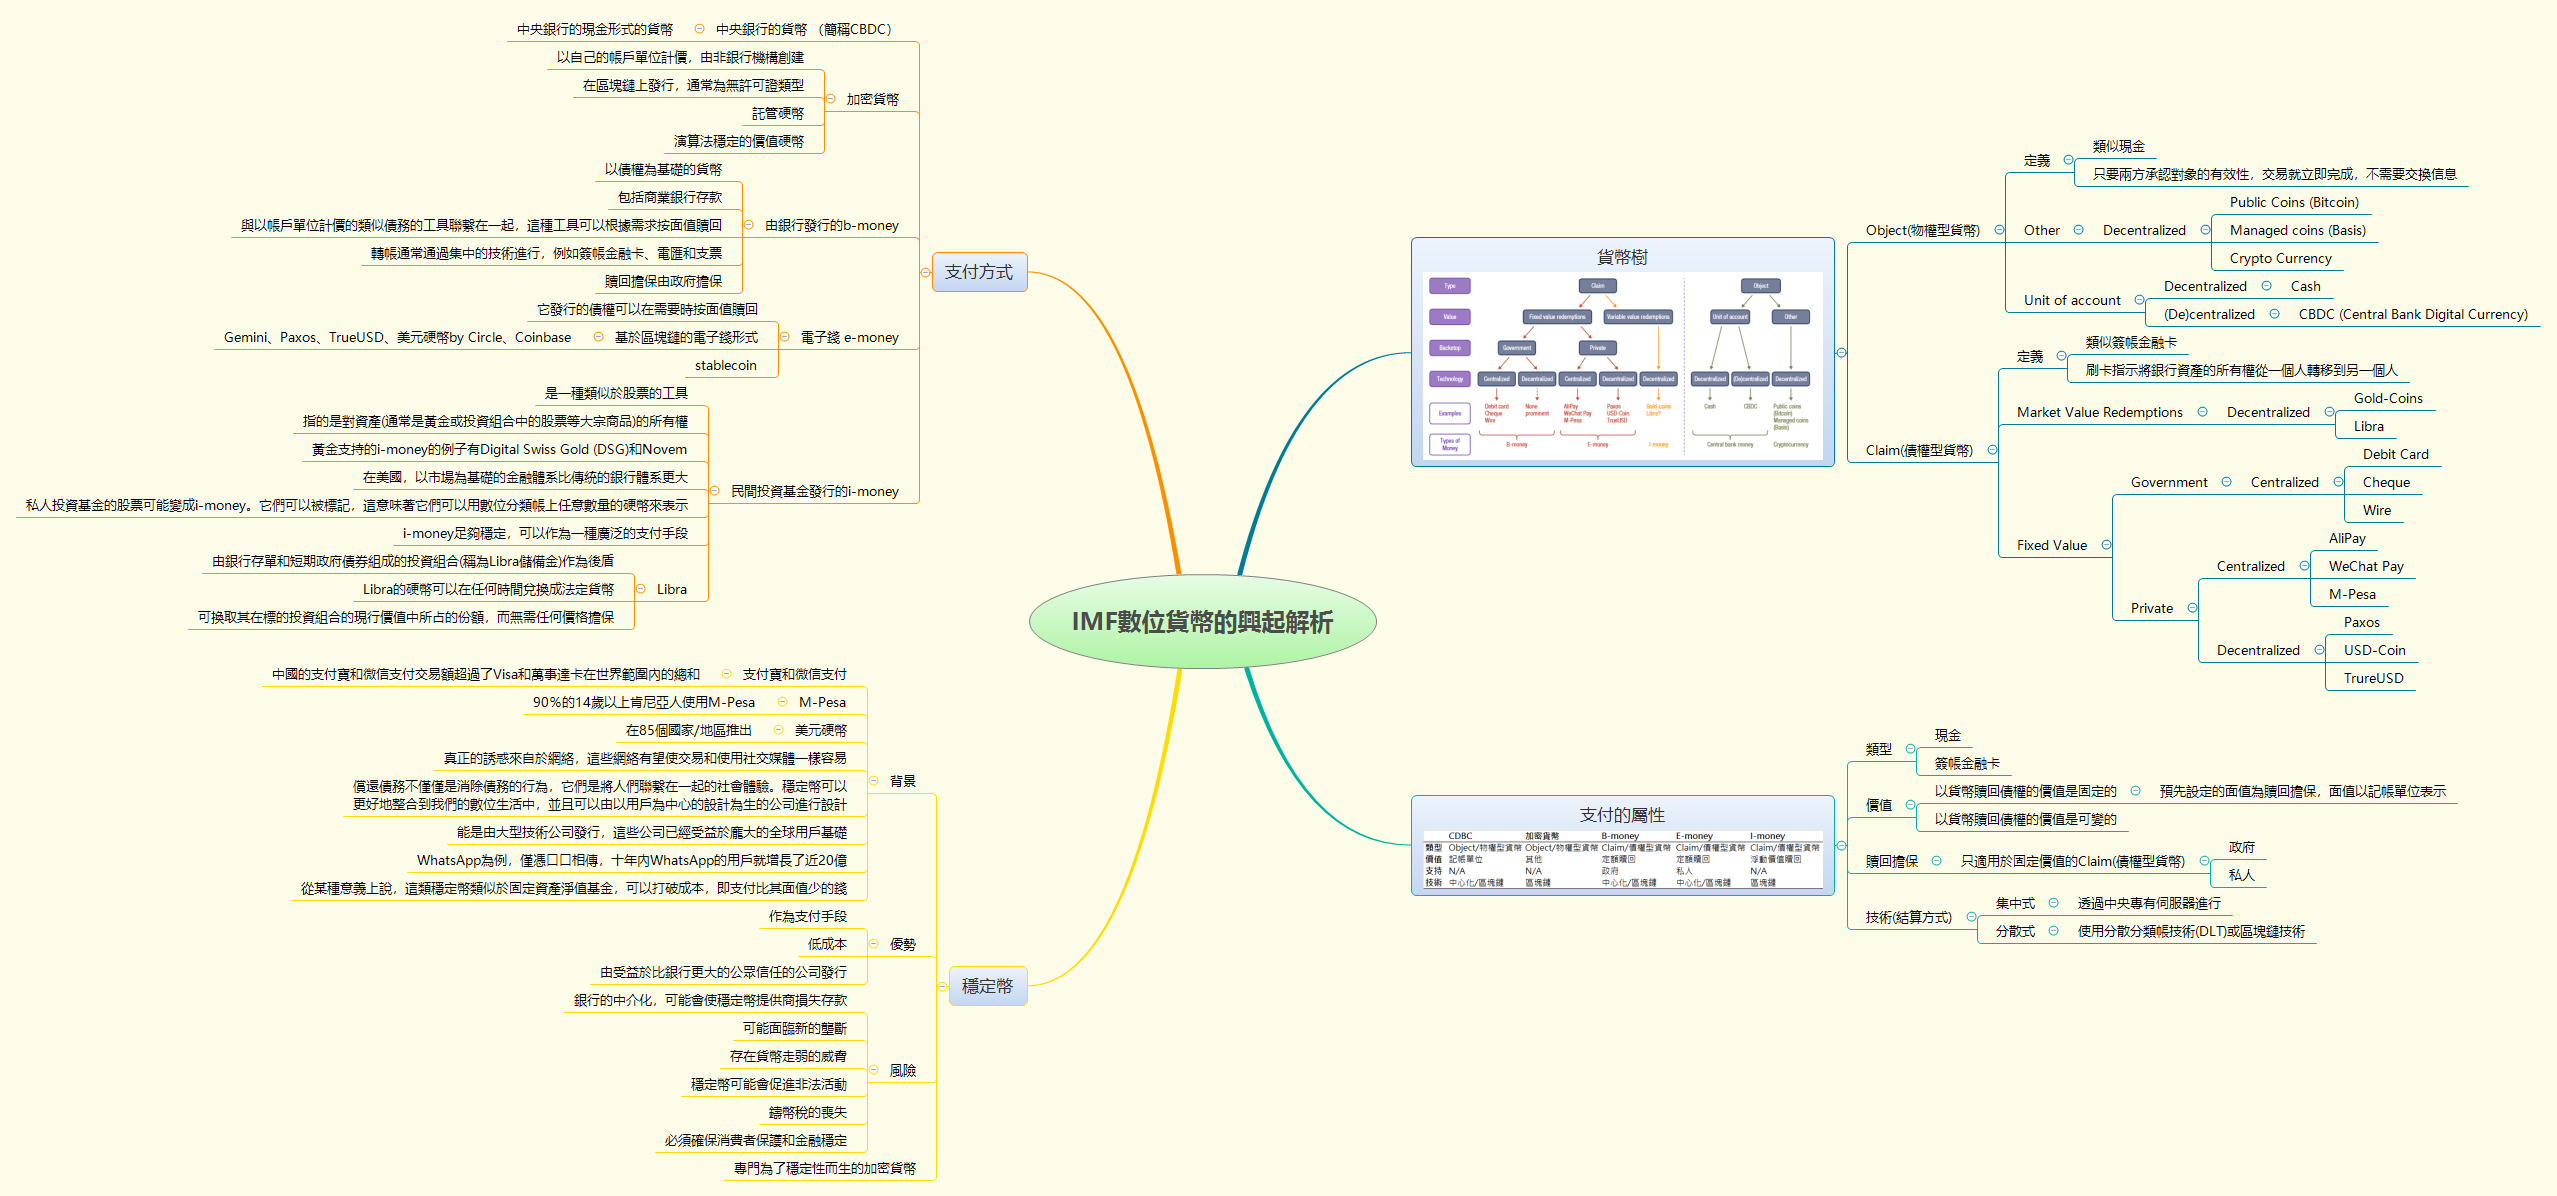This screenshot has height=1196, width=2557.
Task: Collapse the 由銀行發行的b-money branch
Action: [750, 225]
